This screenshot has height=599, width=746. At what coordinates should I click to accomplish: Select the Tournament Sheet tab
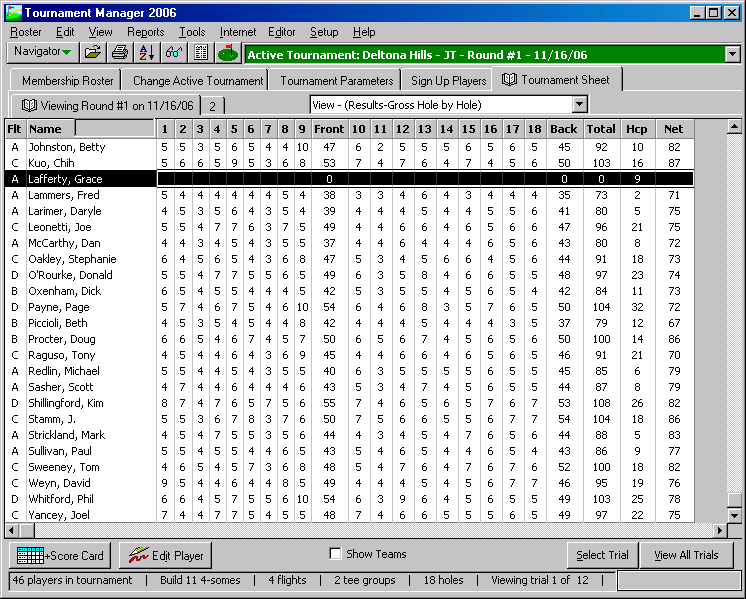556,79
